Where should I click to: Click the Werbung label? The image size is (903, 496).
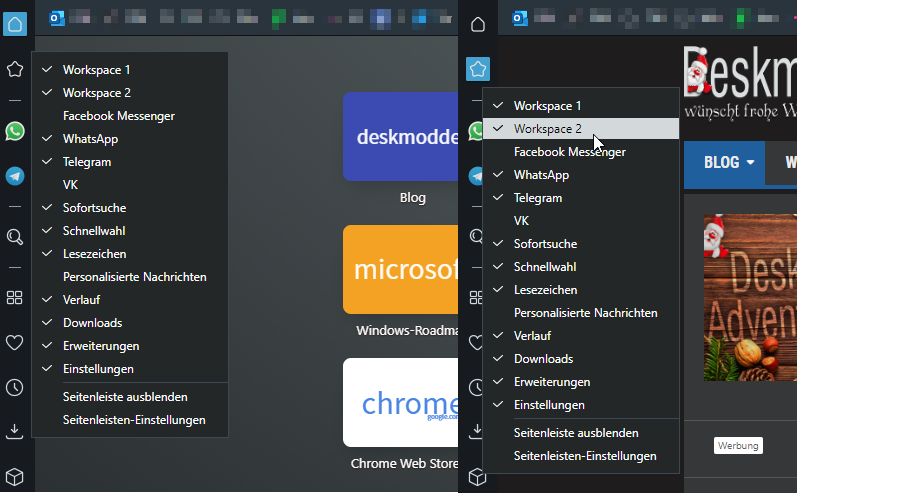click(x=738, y=446)
